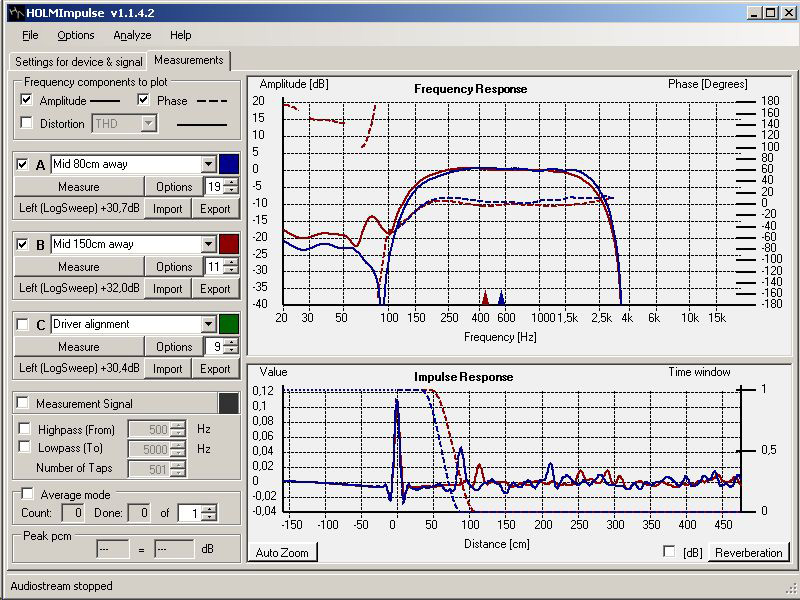Open the Options menu
The width and height of the screenshot is (800, 600).
pos(76,35)
